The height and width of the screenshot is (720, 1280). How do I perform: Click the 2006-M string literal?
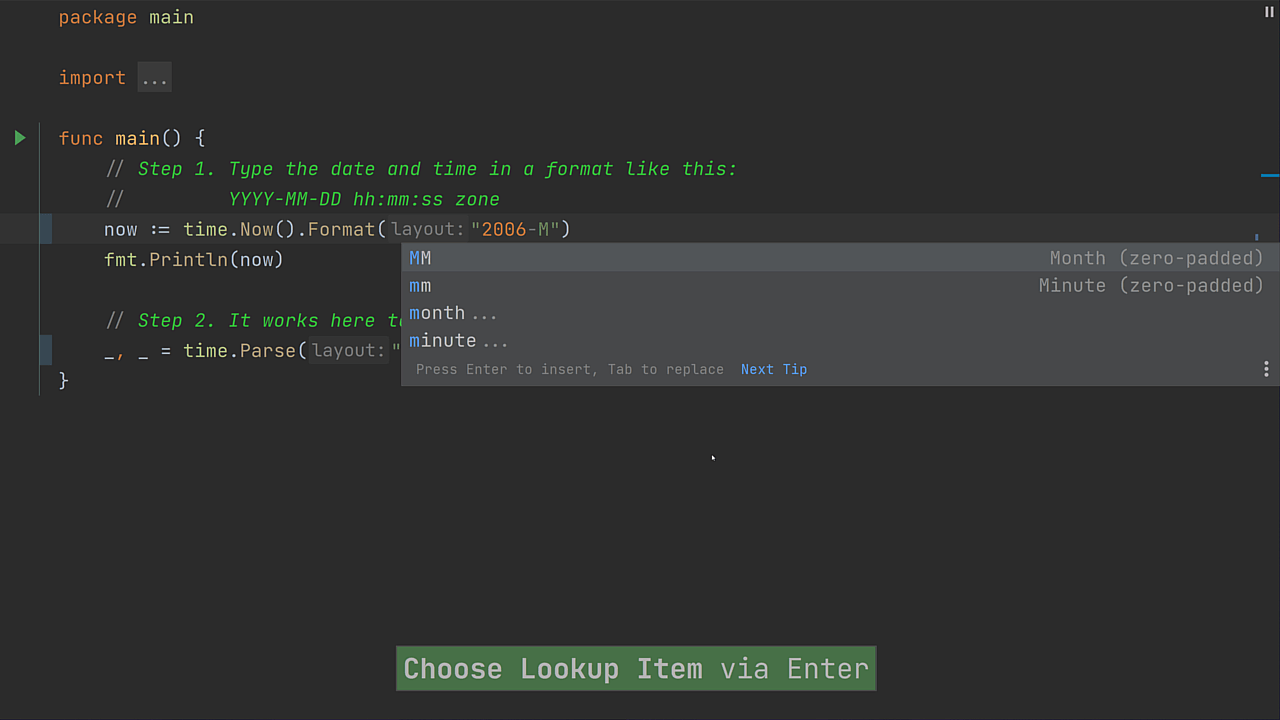coord(515,229)
